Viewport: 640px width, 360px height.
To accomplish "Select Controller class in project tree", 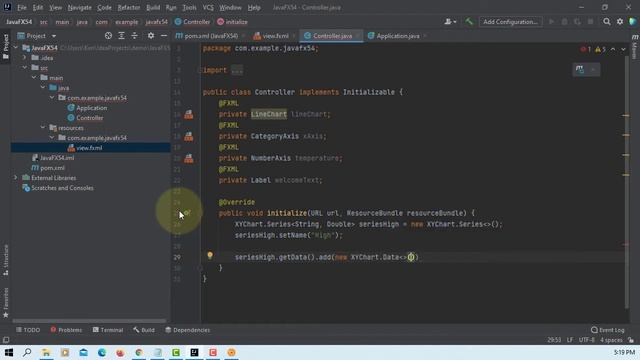I will coord(89,118).
